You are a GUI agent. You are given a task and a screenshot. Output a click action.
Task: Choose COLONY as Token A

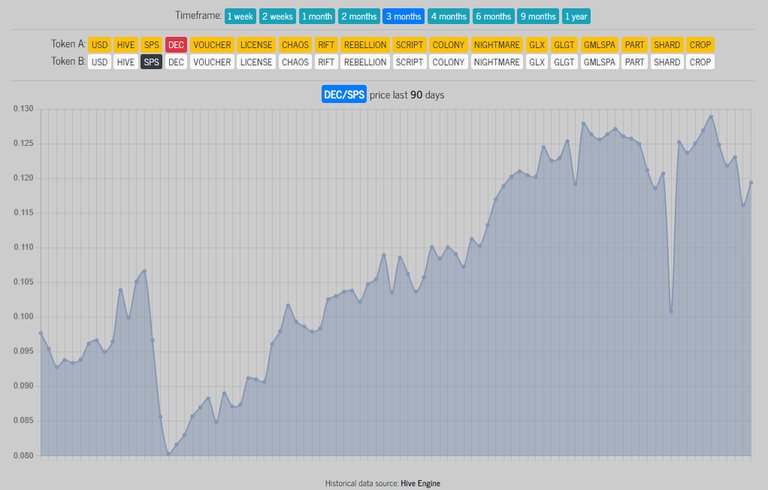pos(449,45)
